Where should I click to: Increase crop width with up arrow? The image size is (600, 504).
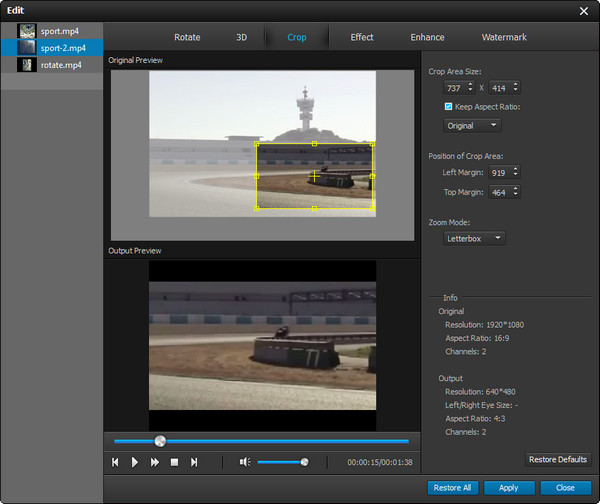(470, 84)
